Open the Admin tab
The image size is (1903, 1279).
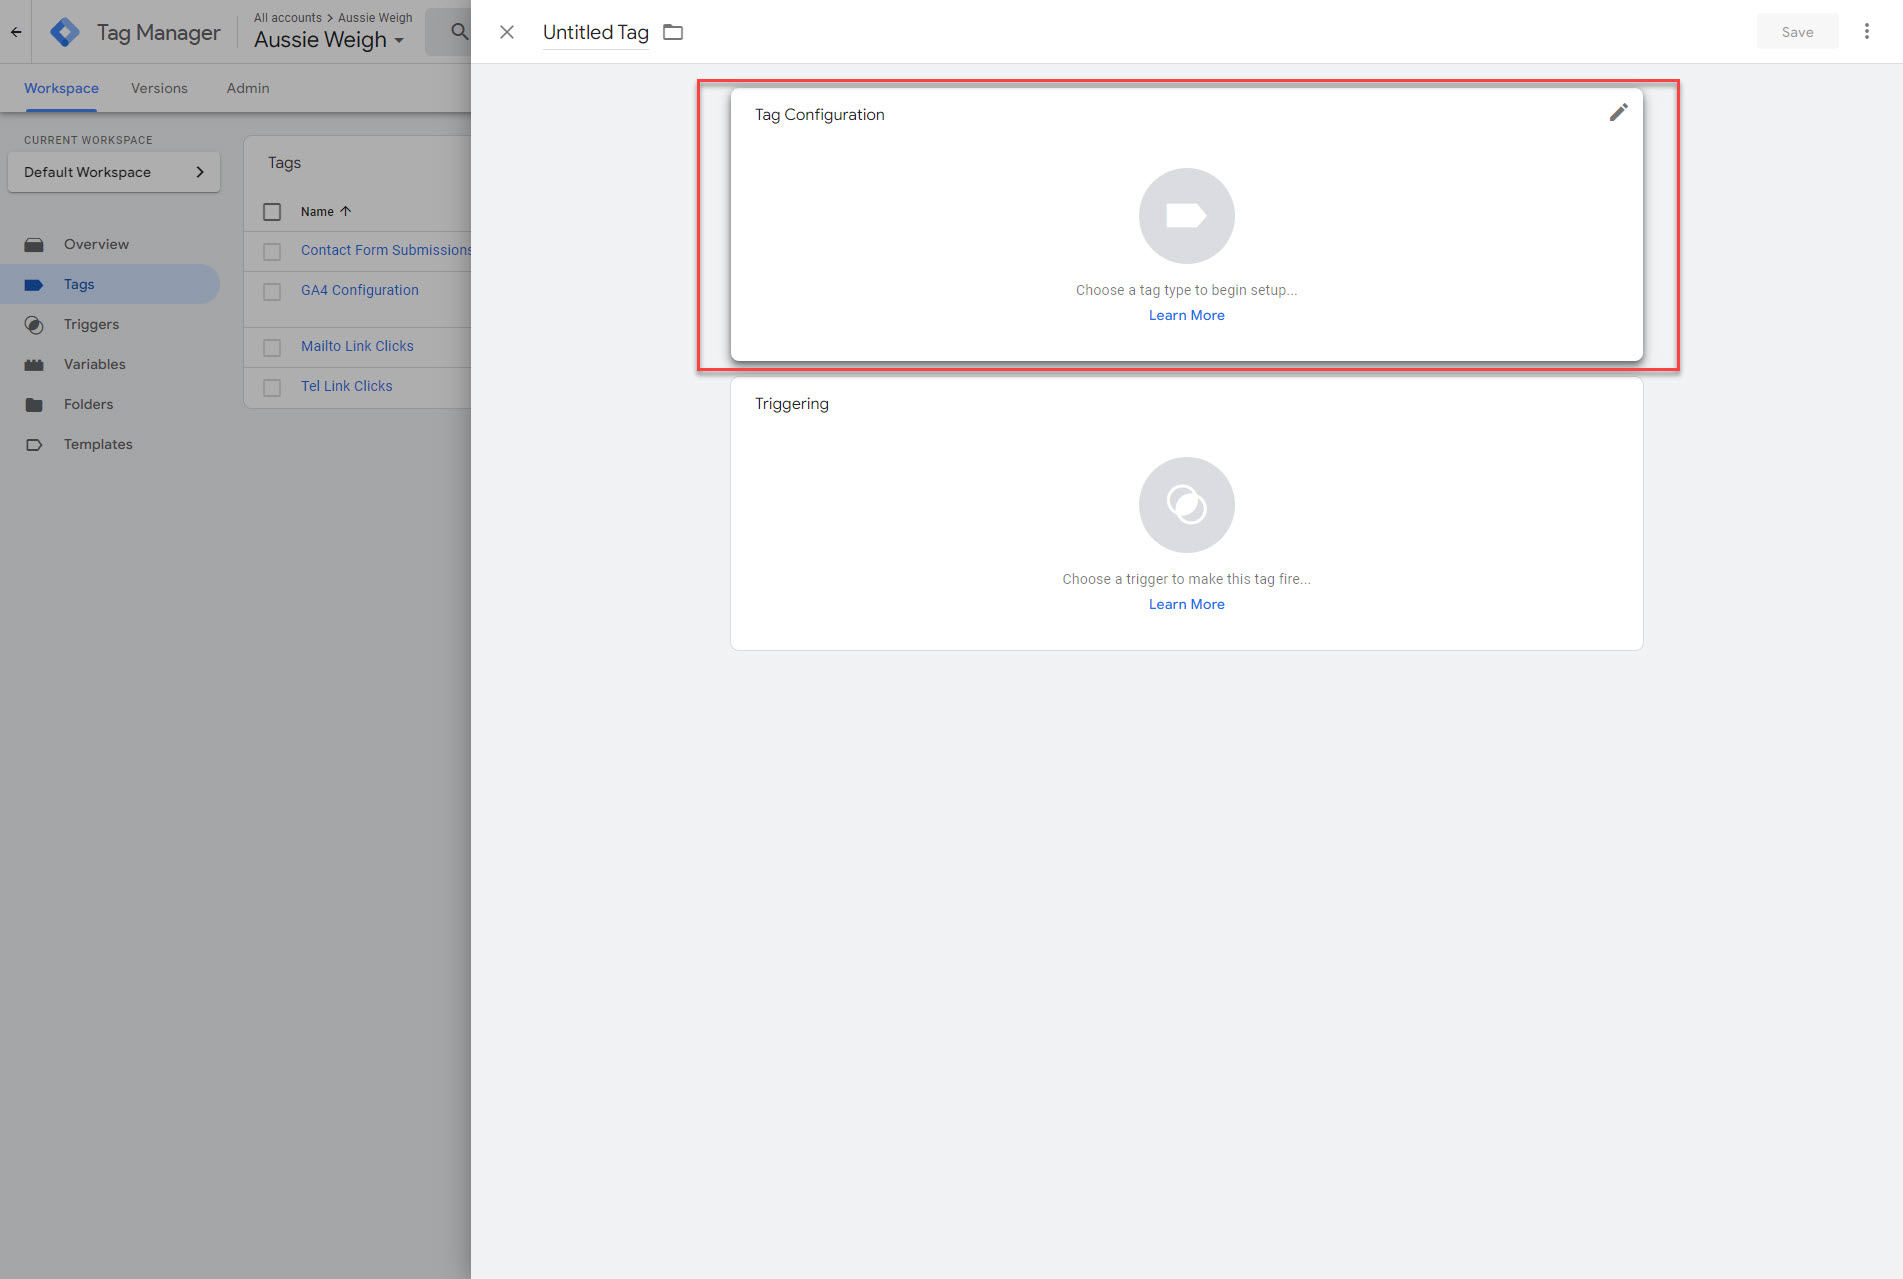click(x=247, y=88)
